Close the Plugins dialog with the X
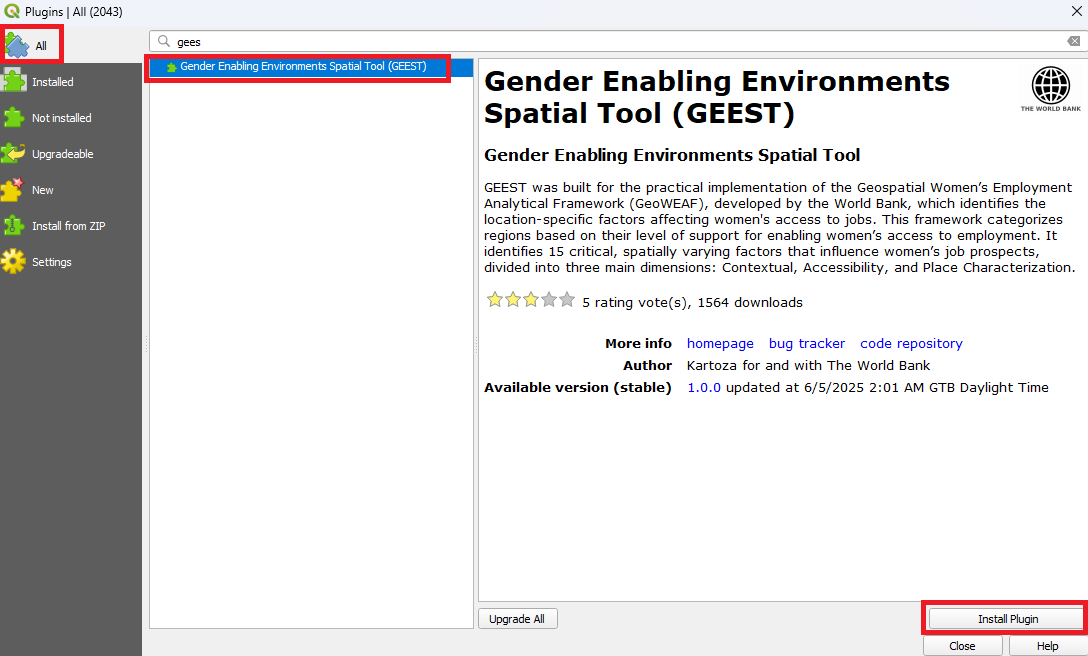Image resolution: width=1088 pixels, height=656 pixels. pyautogui.click(x=1076, y=11)
